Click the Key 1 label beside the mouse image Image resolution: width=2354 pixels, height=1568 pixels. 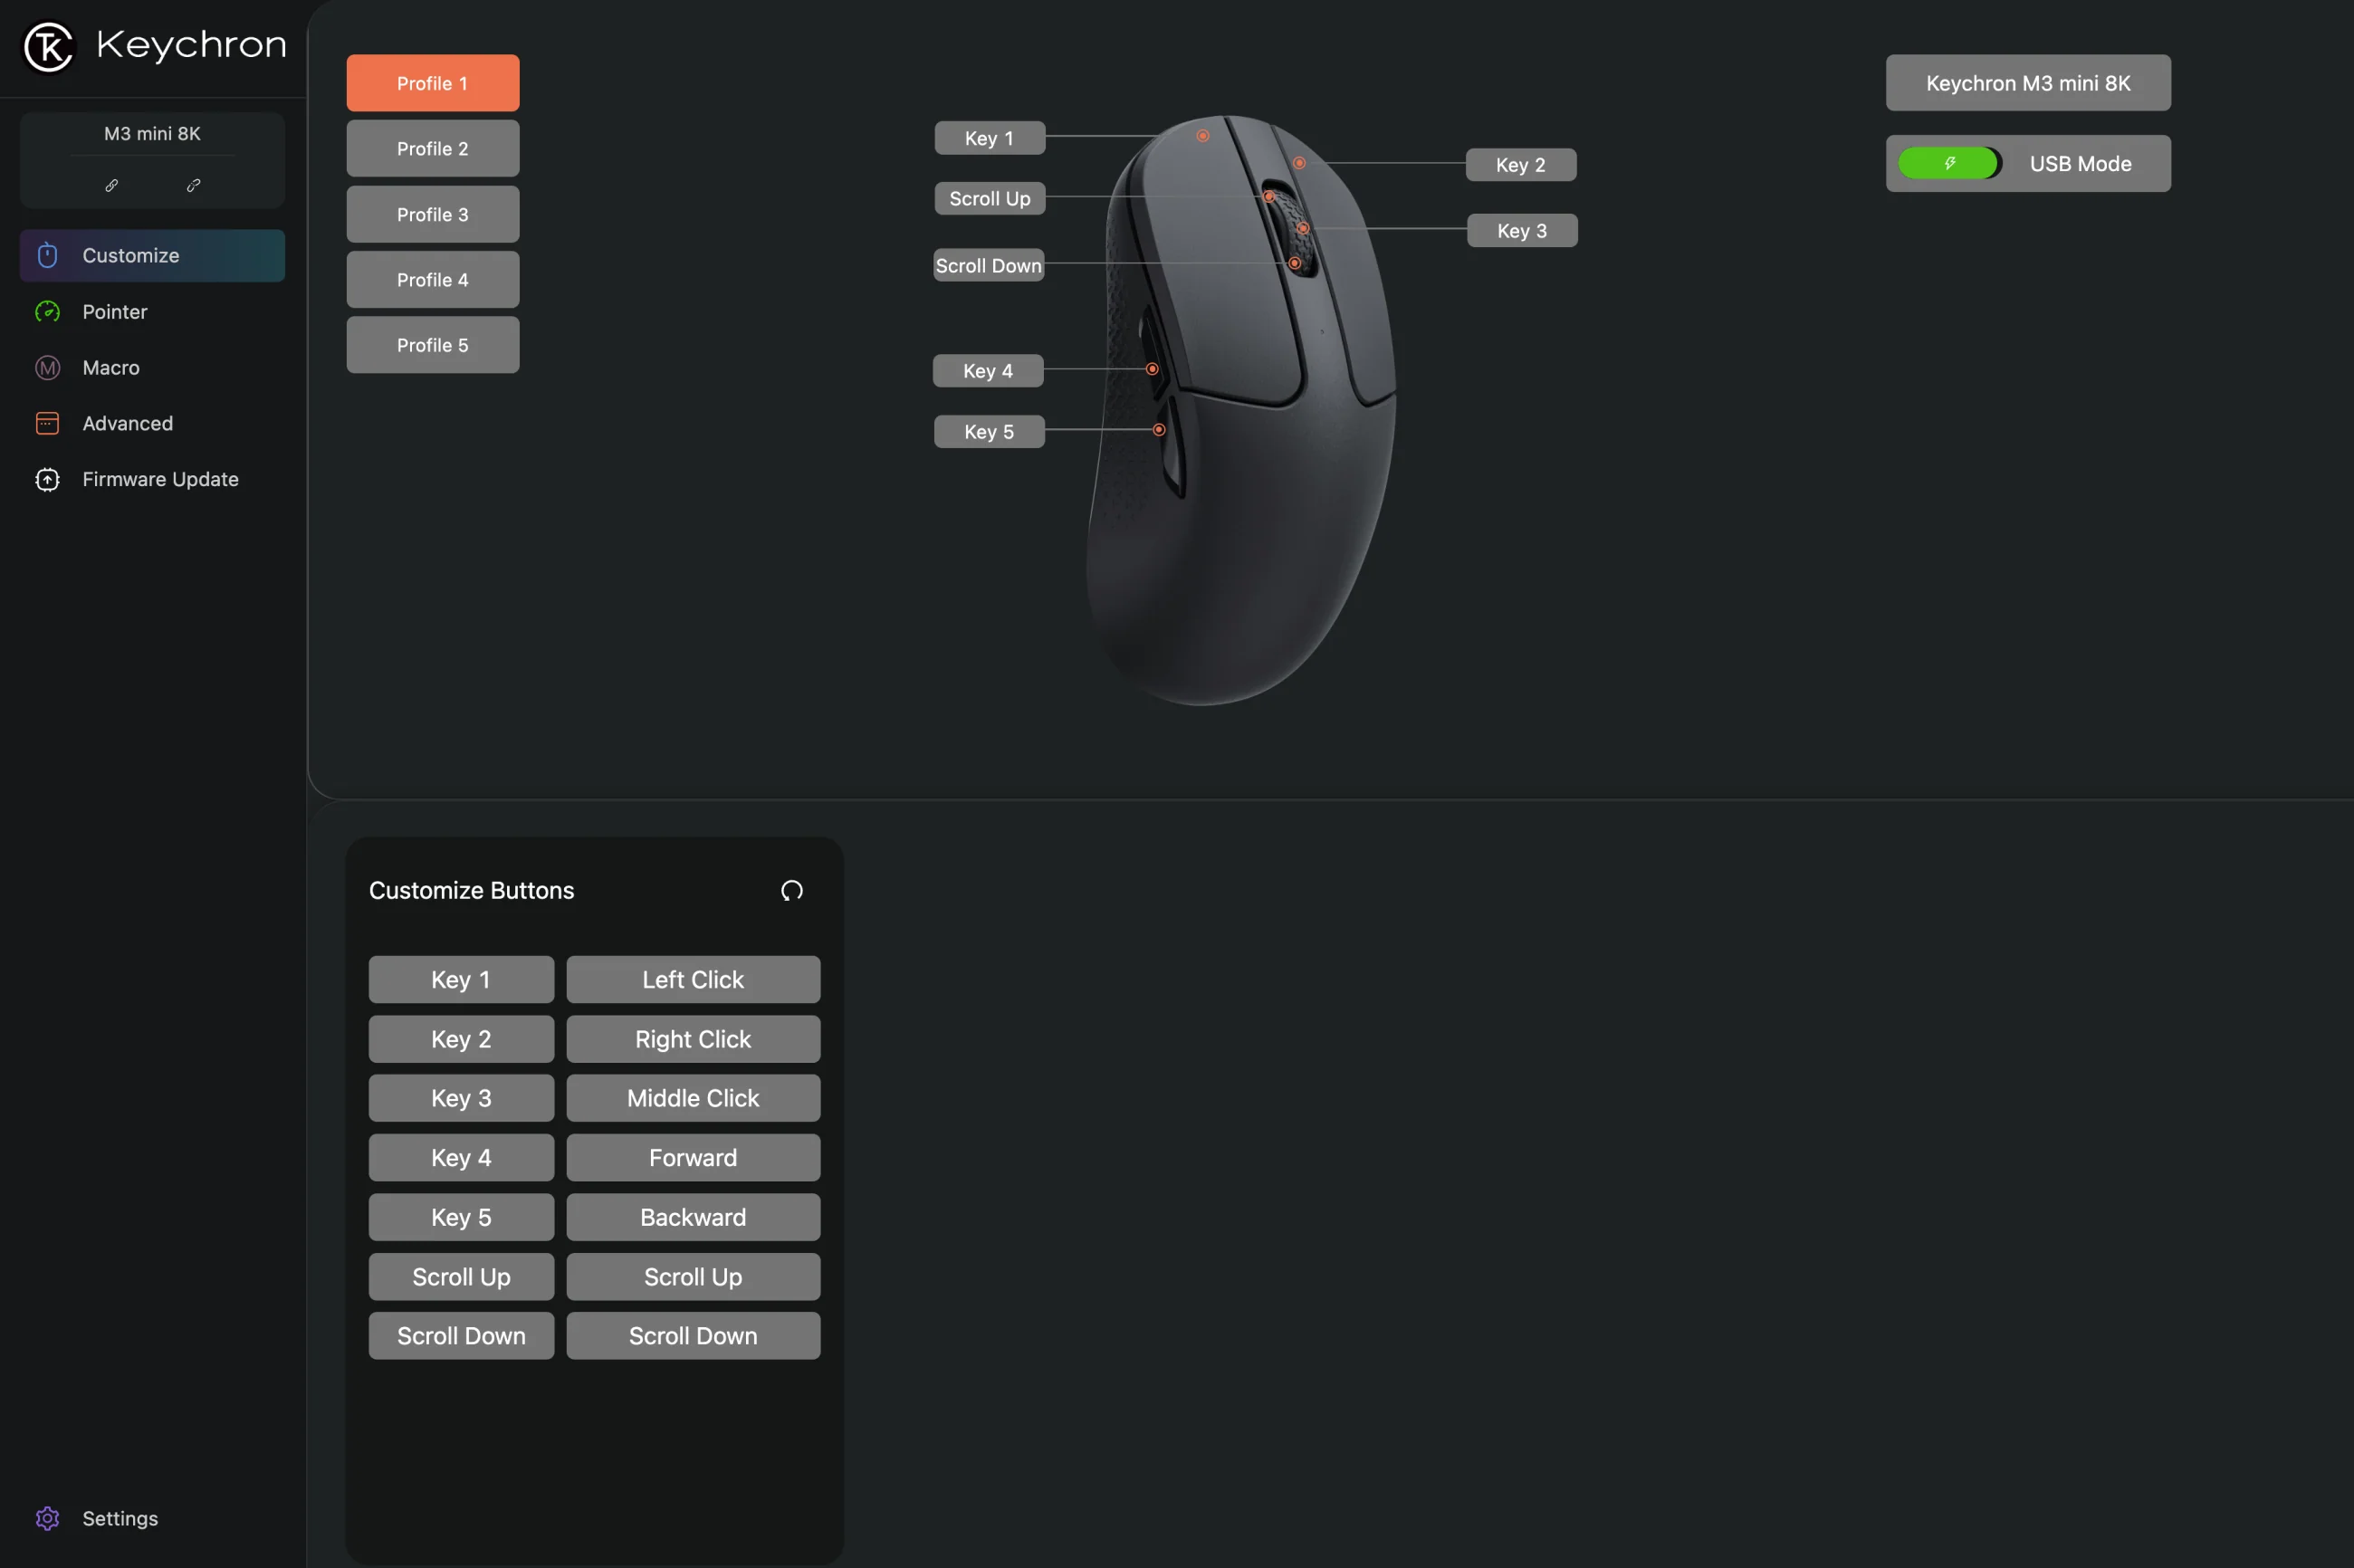989,138
